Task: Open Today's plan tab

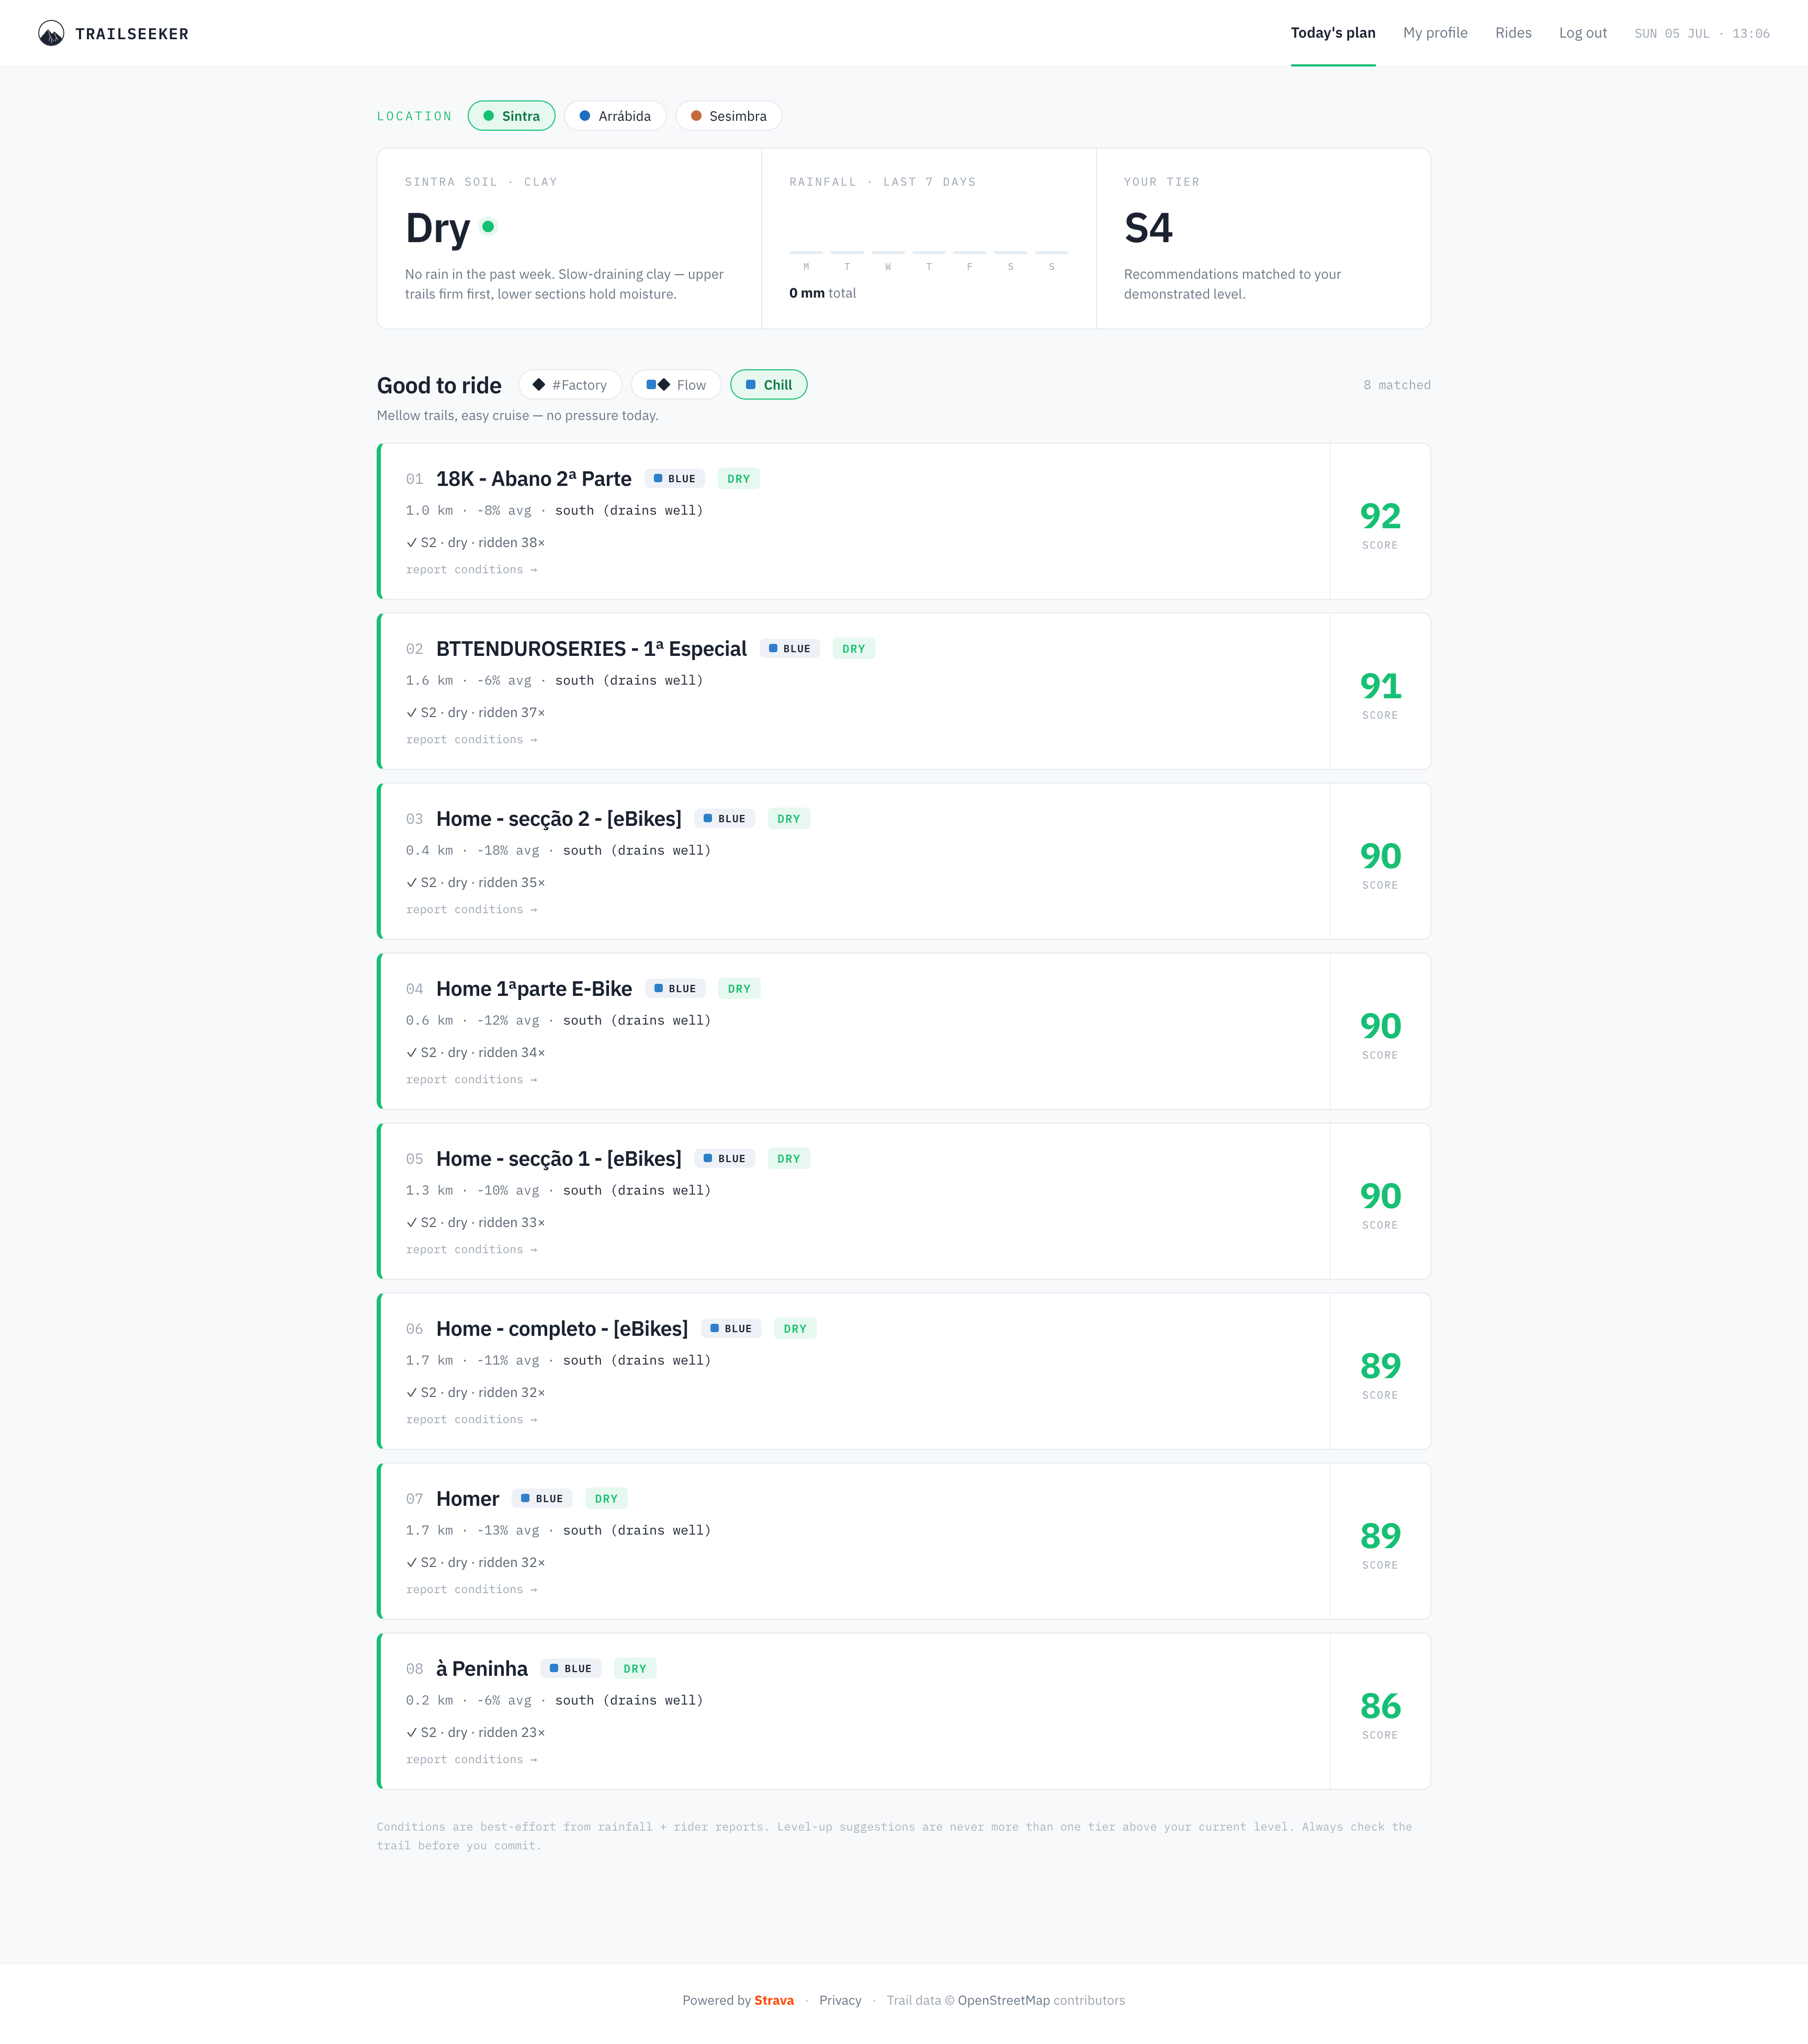Action: pyautogui.click(x=1333, y=33)
